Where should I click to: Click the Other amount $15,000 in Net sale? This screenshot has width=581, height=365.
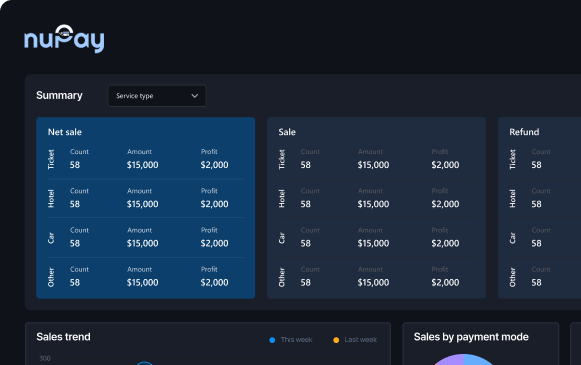[143, 283]
